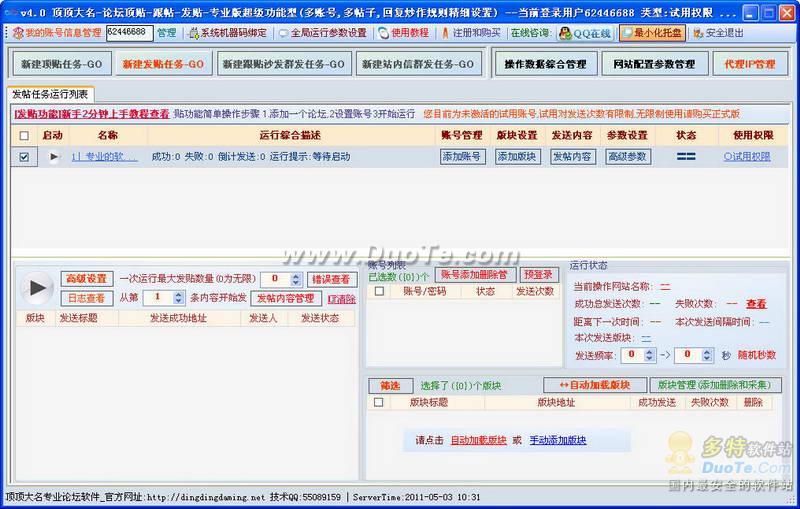
Task: Toggle select-all checkbox in board list
Action: [379, 402]
